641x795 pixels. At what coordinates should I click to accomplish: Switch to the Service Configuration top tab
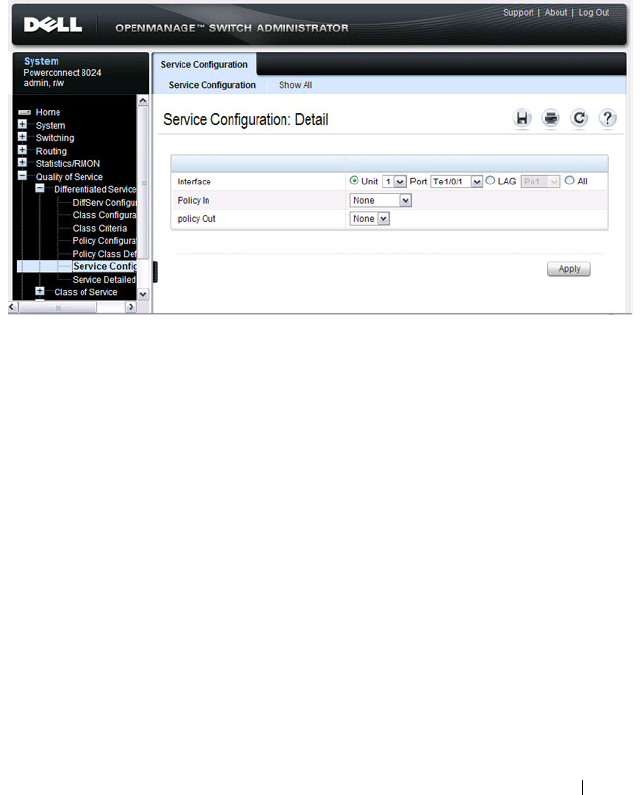tap(204, 64)
